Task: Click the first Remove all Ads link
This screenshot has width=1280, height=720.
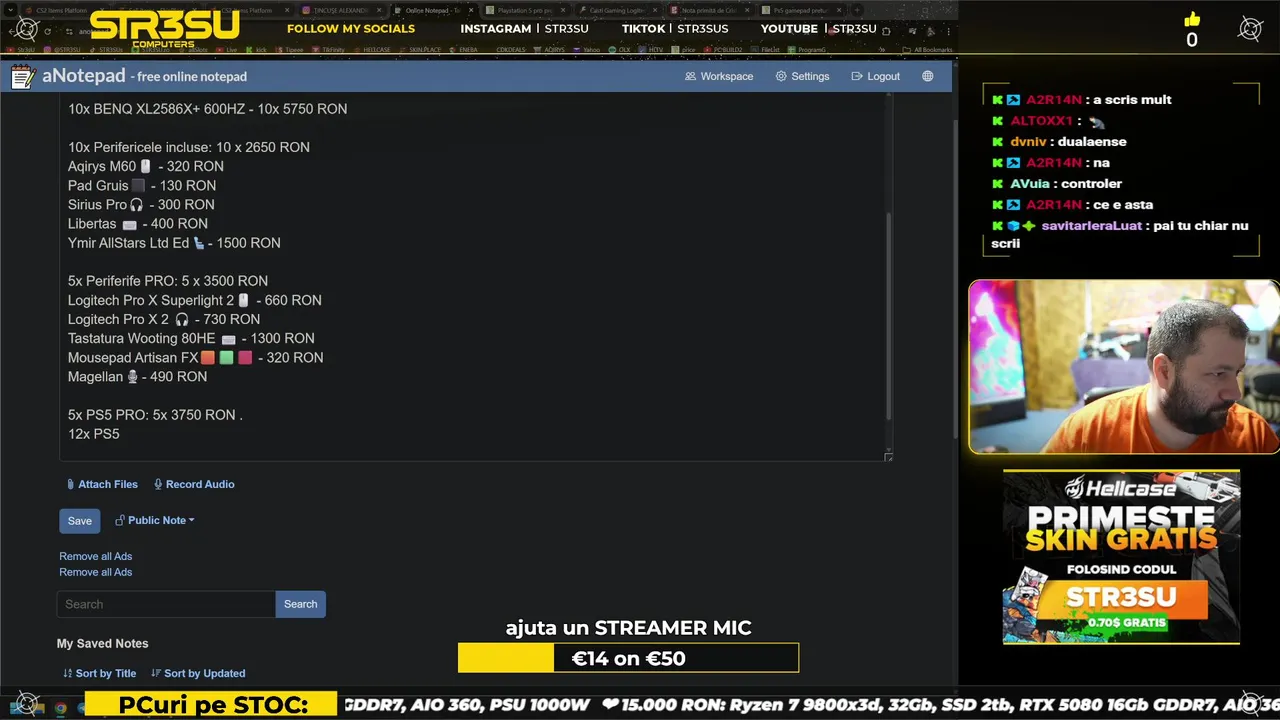Action: pyautogui.click(x=95, y=556)
